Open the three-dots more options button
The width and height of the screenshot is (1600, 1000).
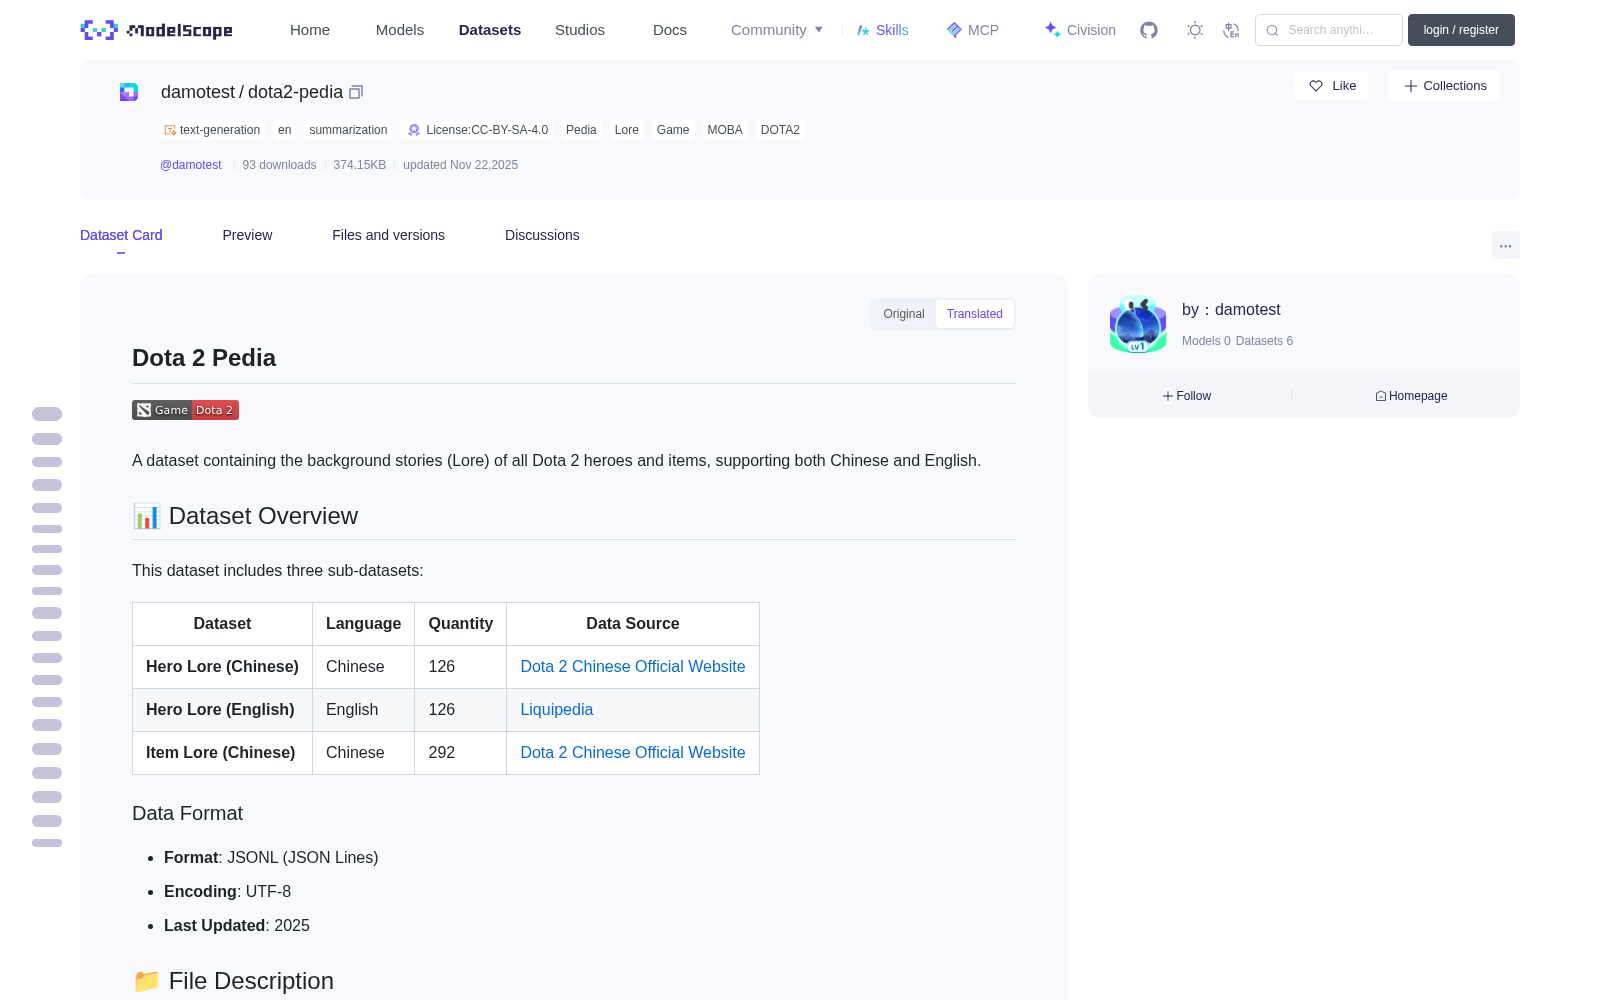click(1505, 245)
